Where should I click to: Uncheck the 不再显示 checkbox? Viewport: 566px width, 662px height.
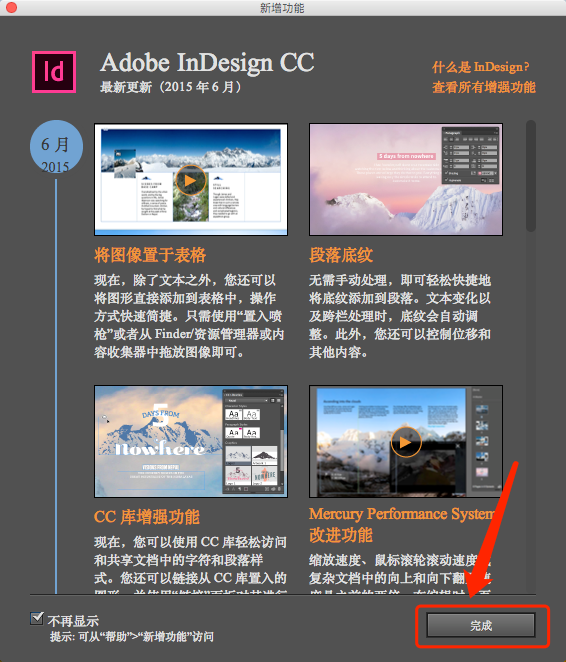pos(37,618)
